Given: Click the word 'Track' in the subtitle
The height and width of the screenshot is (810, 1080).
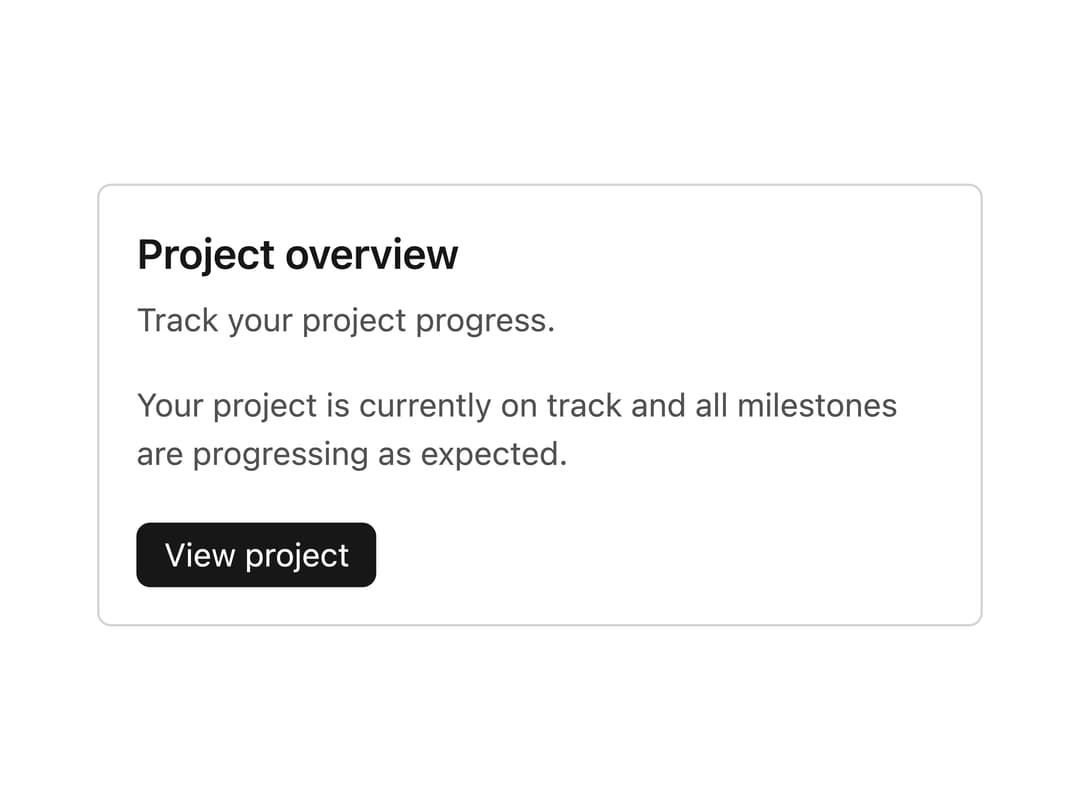Looking at the screenshot, I should point(178,321).
